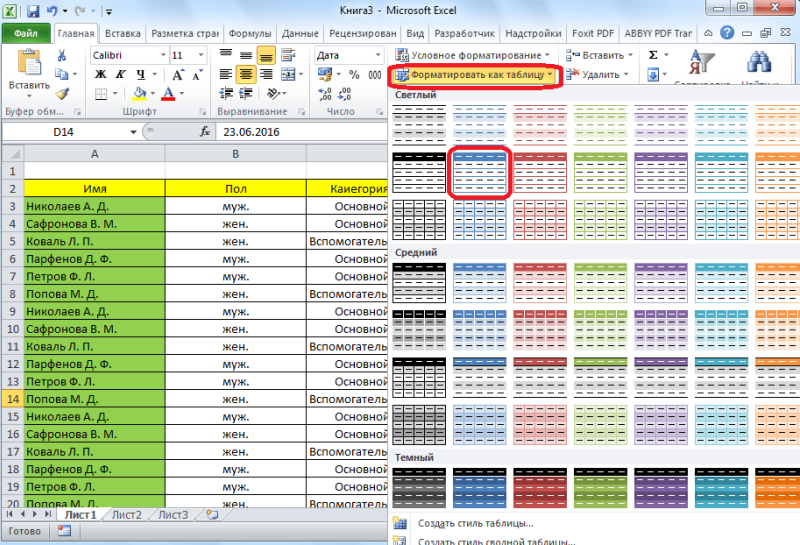The height and width of the screenshot is (545, 800).
Task: Switch to the Лист3 sheet tab
Action: pyautogui.click(x=173, y=514)
